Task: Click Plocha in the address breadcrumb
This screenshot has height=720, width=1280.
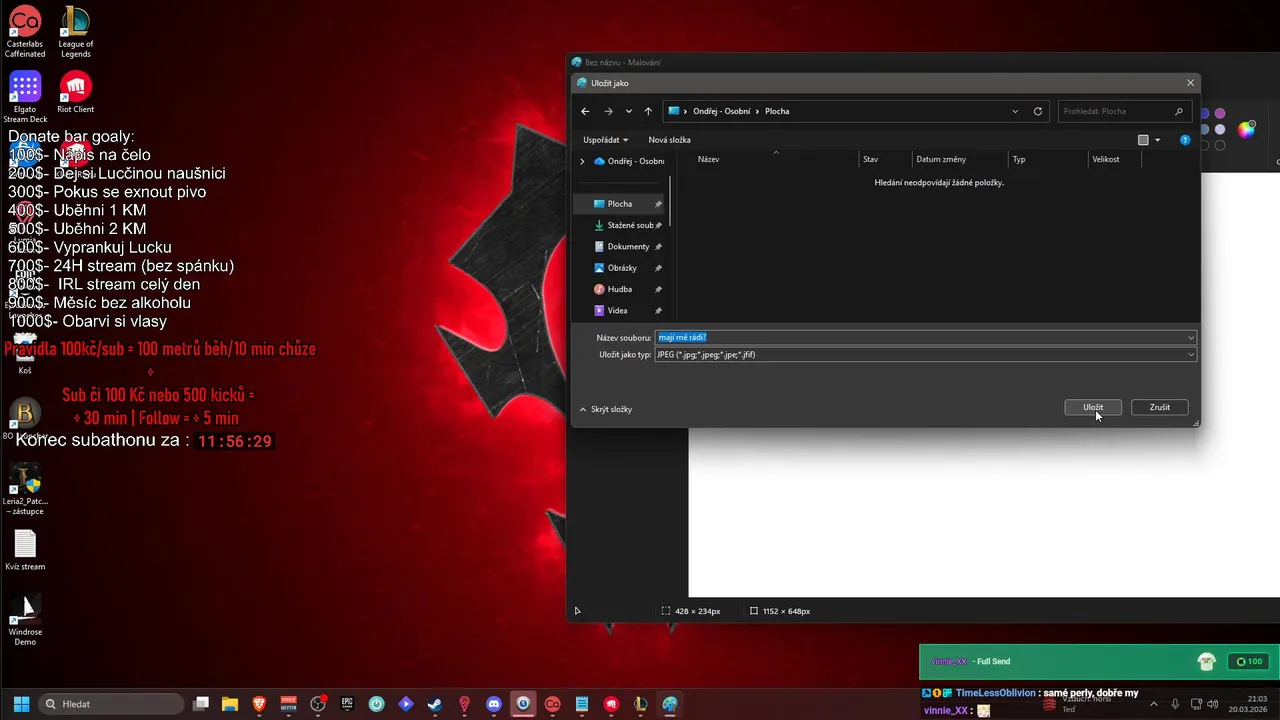Action: click(x=777, y=111)
